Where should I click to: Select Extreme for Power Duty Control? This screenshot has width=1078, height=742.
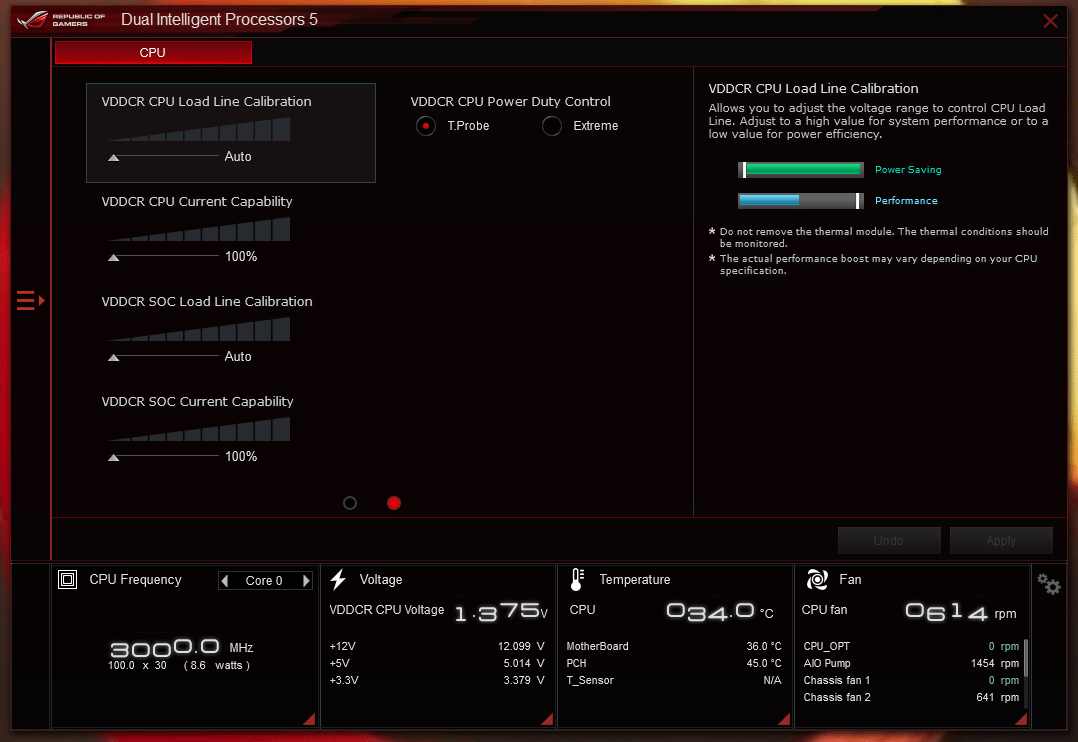(x=551, y=126)
